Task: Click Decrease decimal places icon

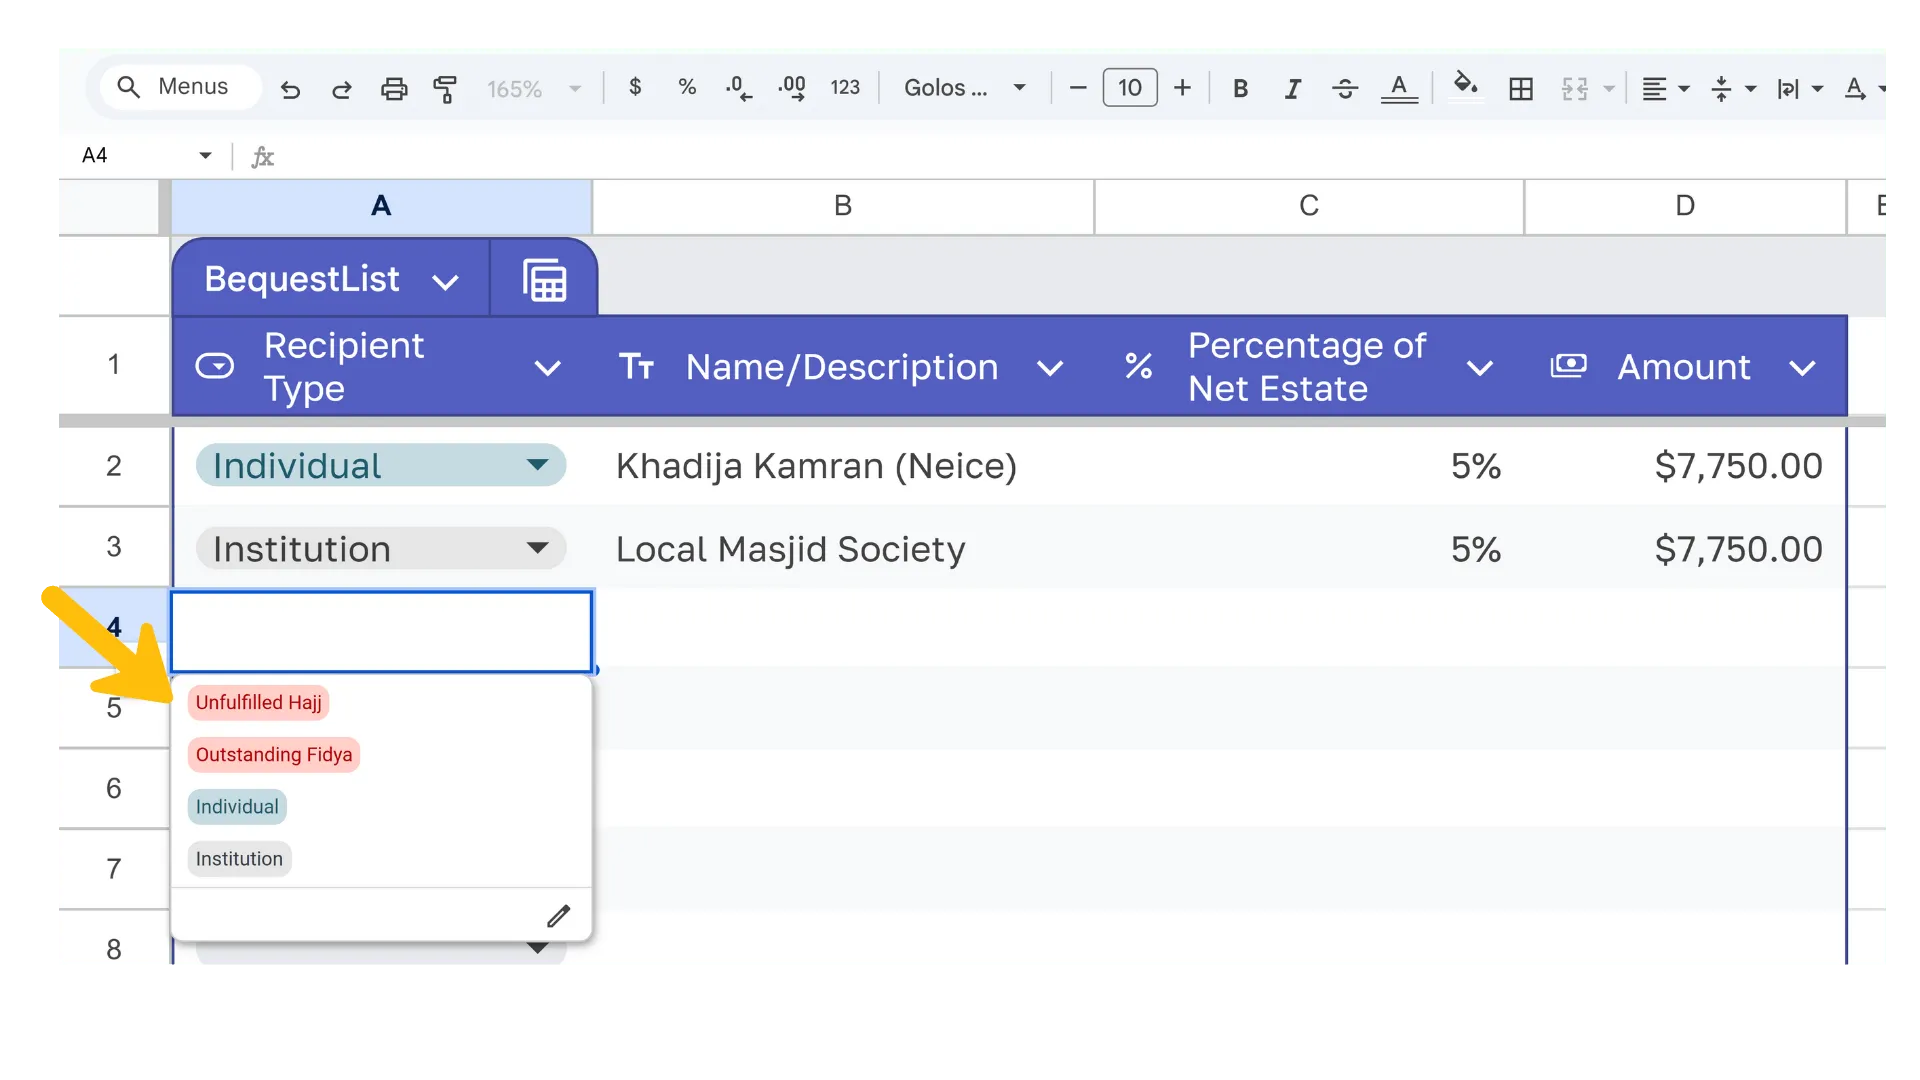Action: (739, 88)
